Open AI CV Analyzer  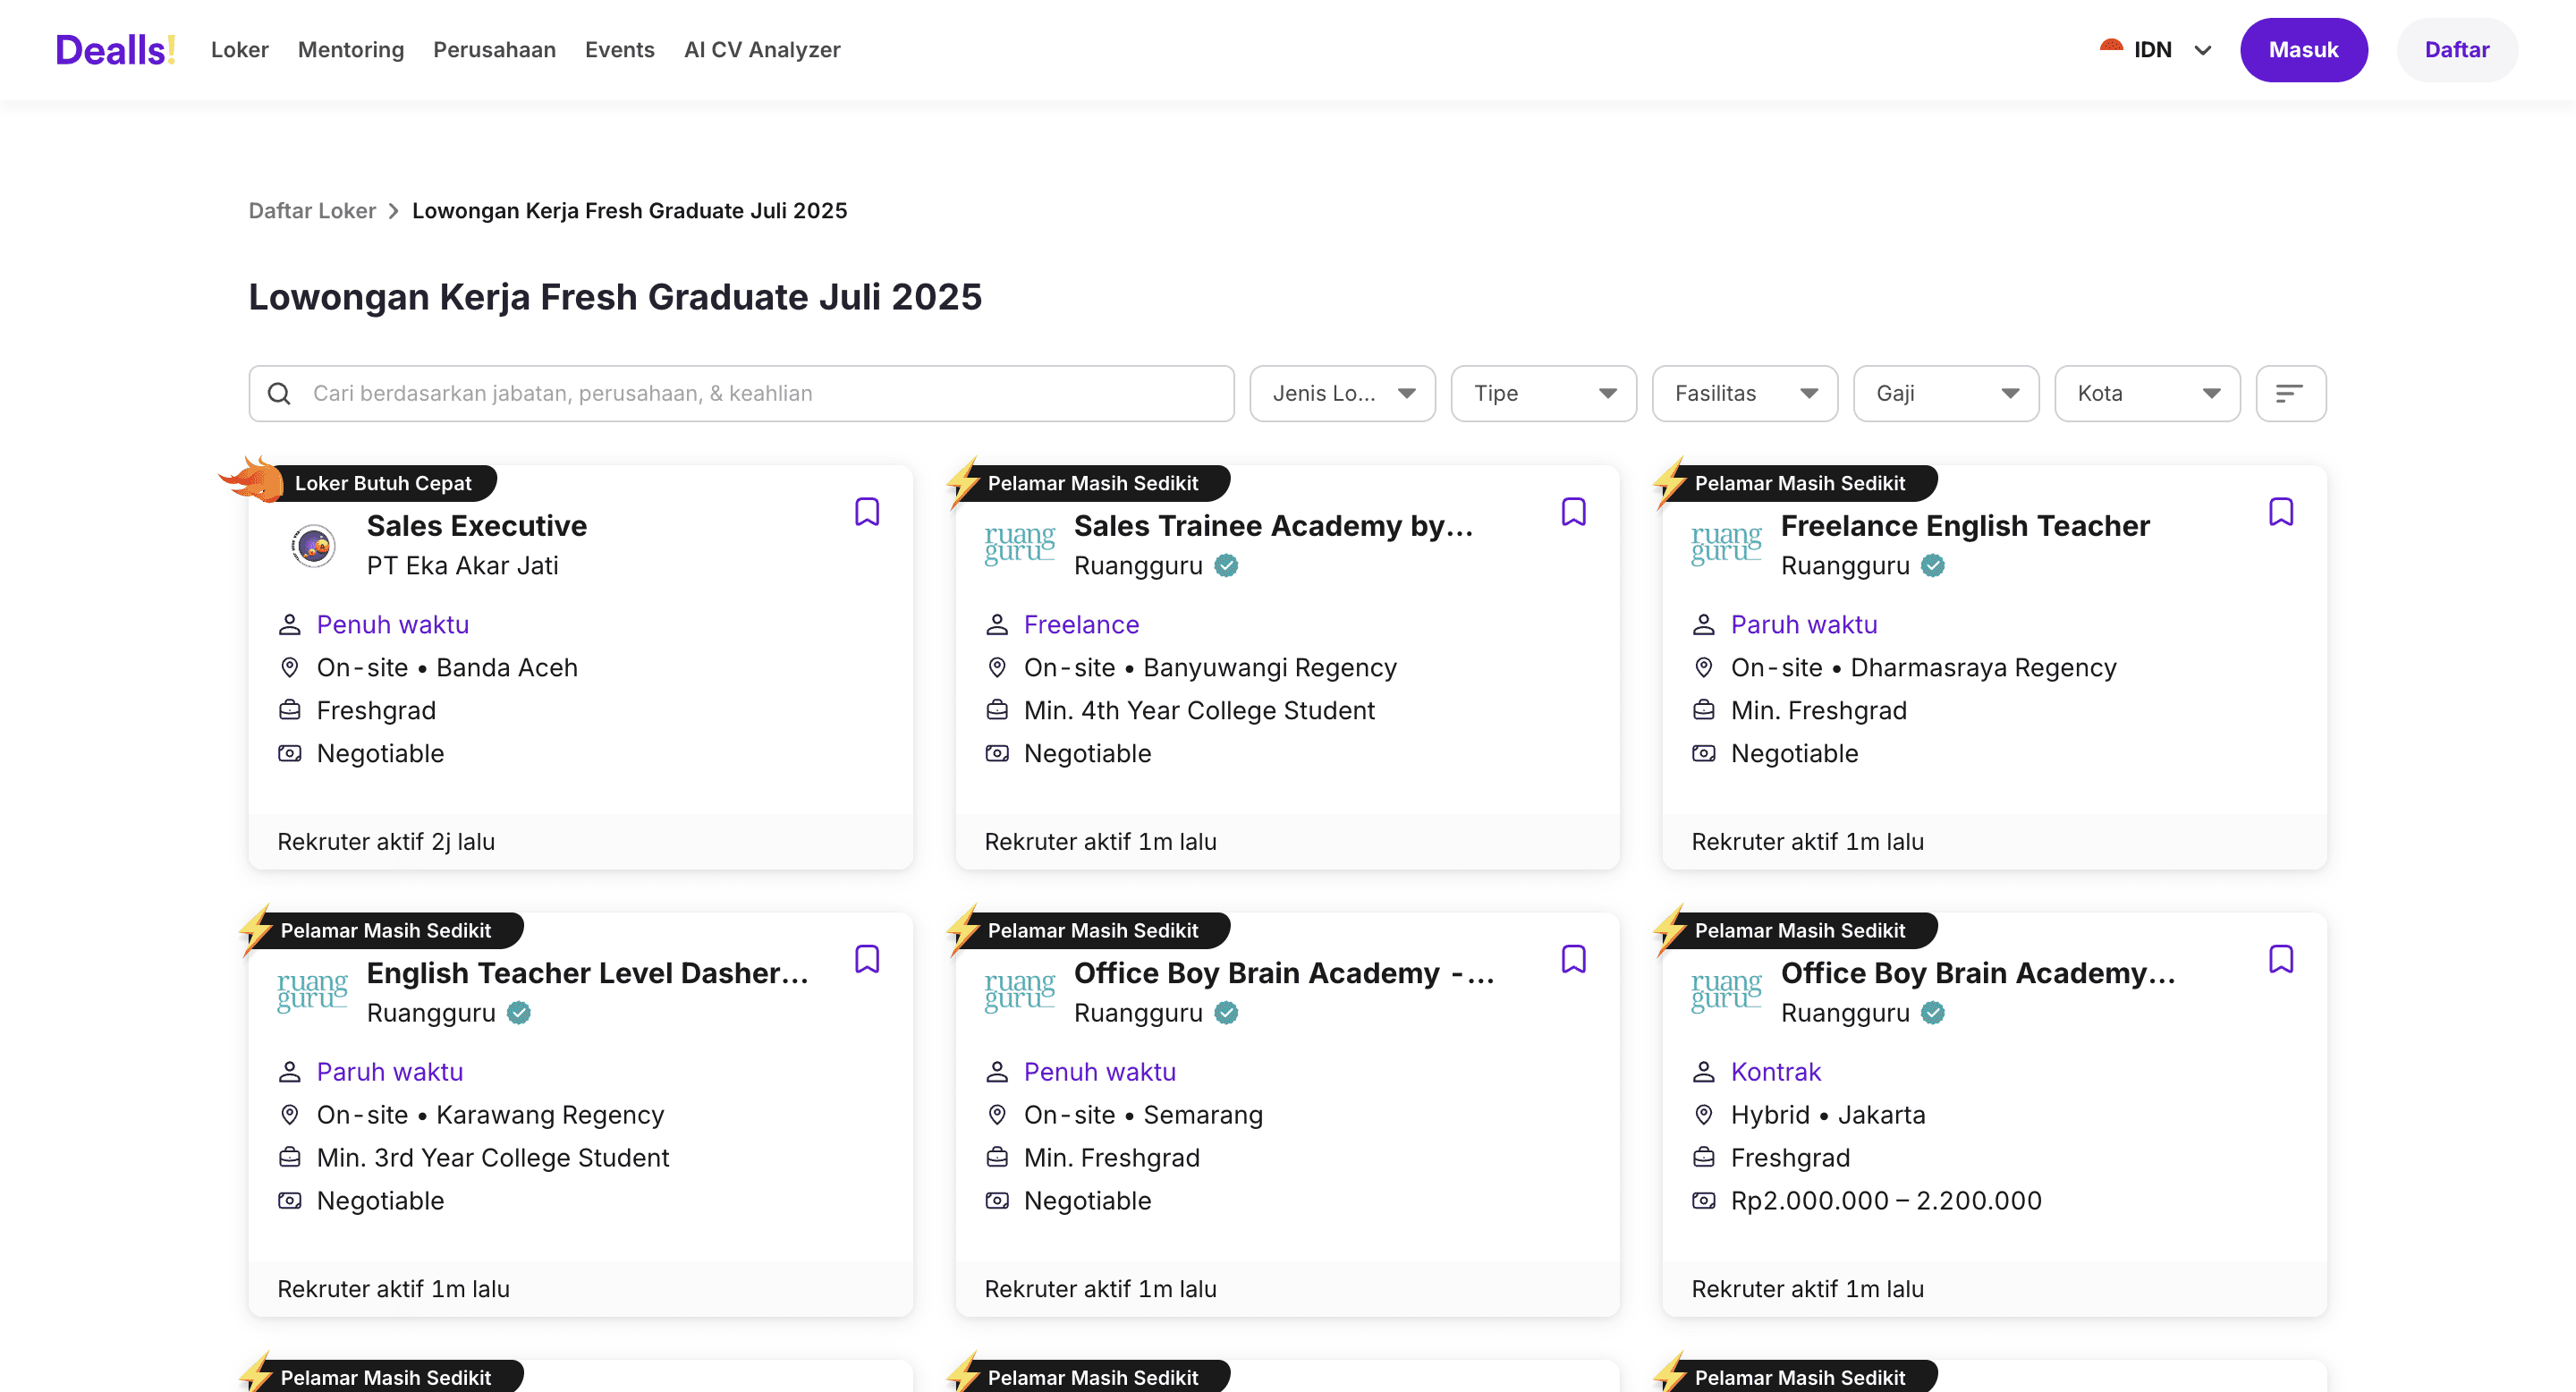point(762,50)
